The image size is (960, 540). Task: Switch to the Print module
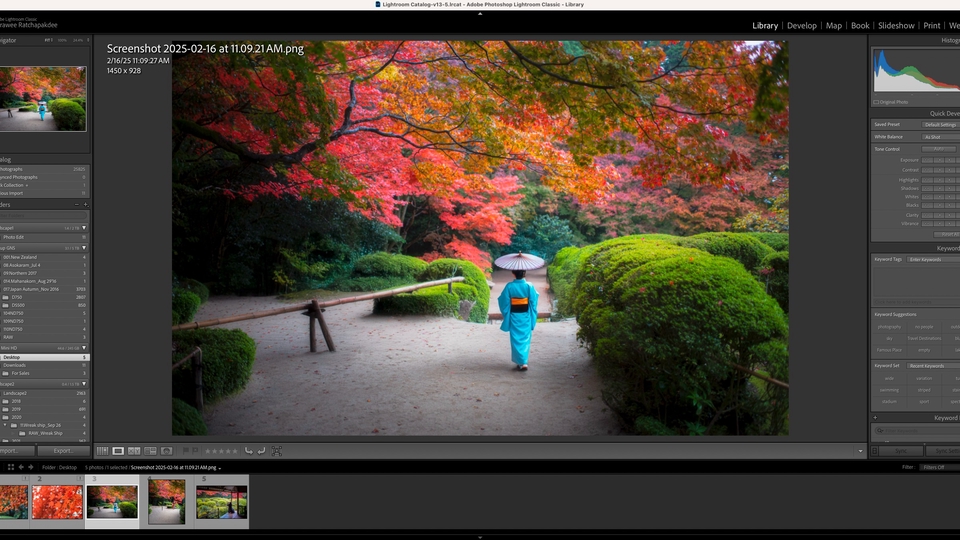(x=932, y=26)
